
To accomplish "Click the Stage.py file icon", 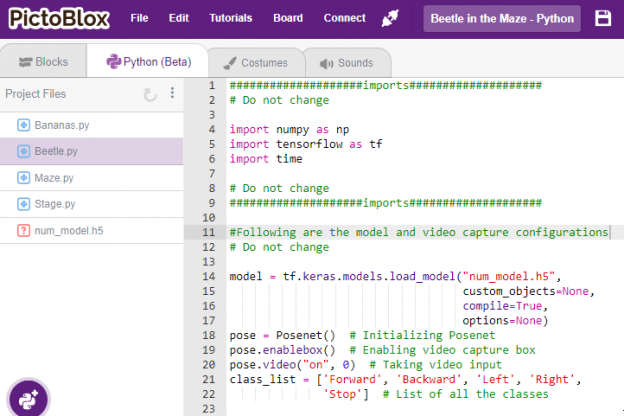I will click(23, 204).
